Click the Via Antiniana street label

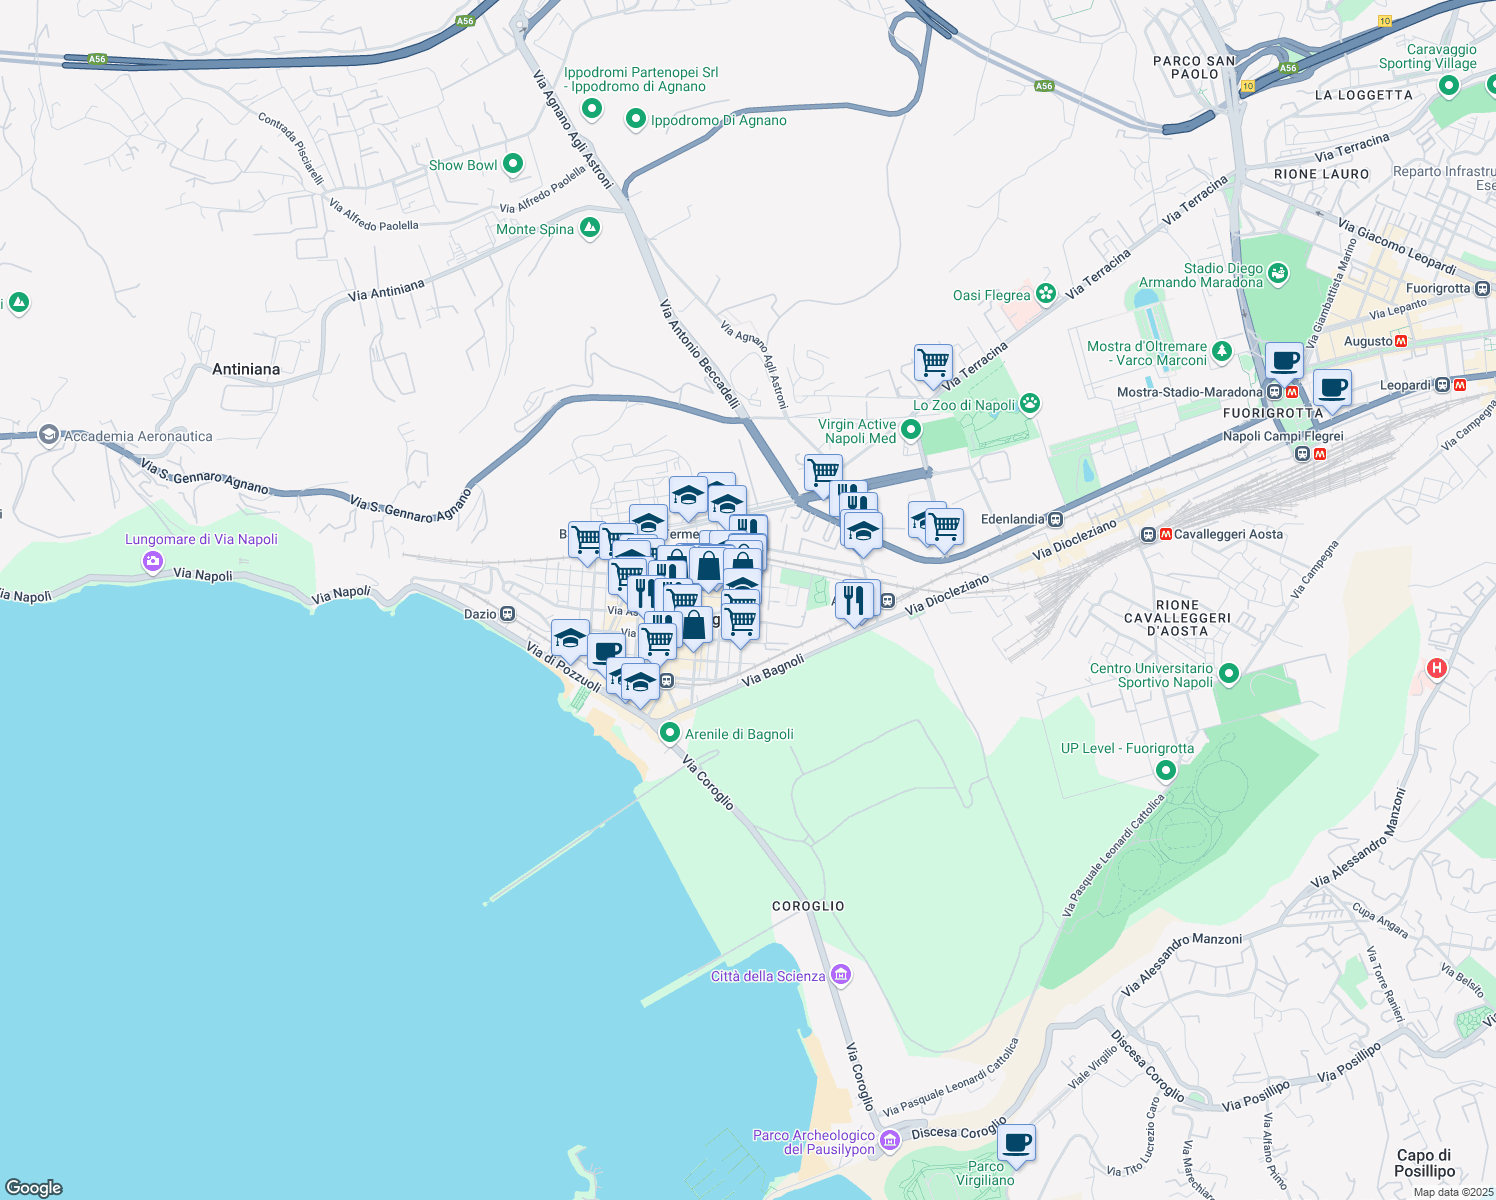[386, 290]
